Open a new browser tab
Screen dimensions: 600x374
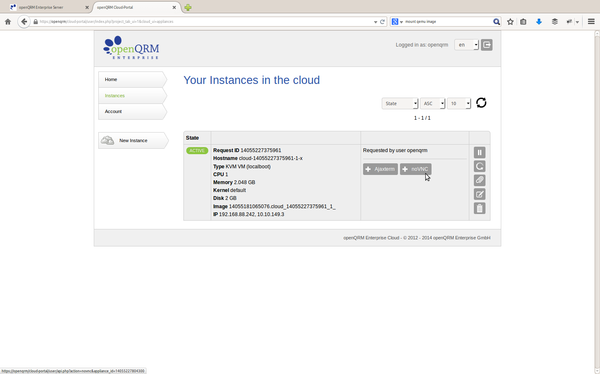[188, 7]
